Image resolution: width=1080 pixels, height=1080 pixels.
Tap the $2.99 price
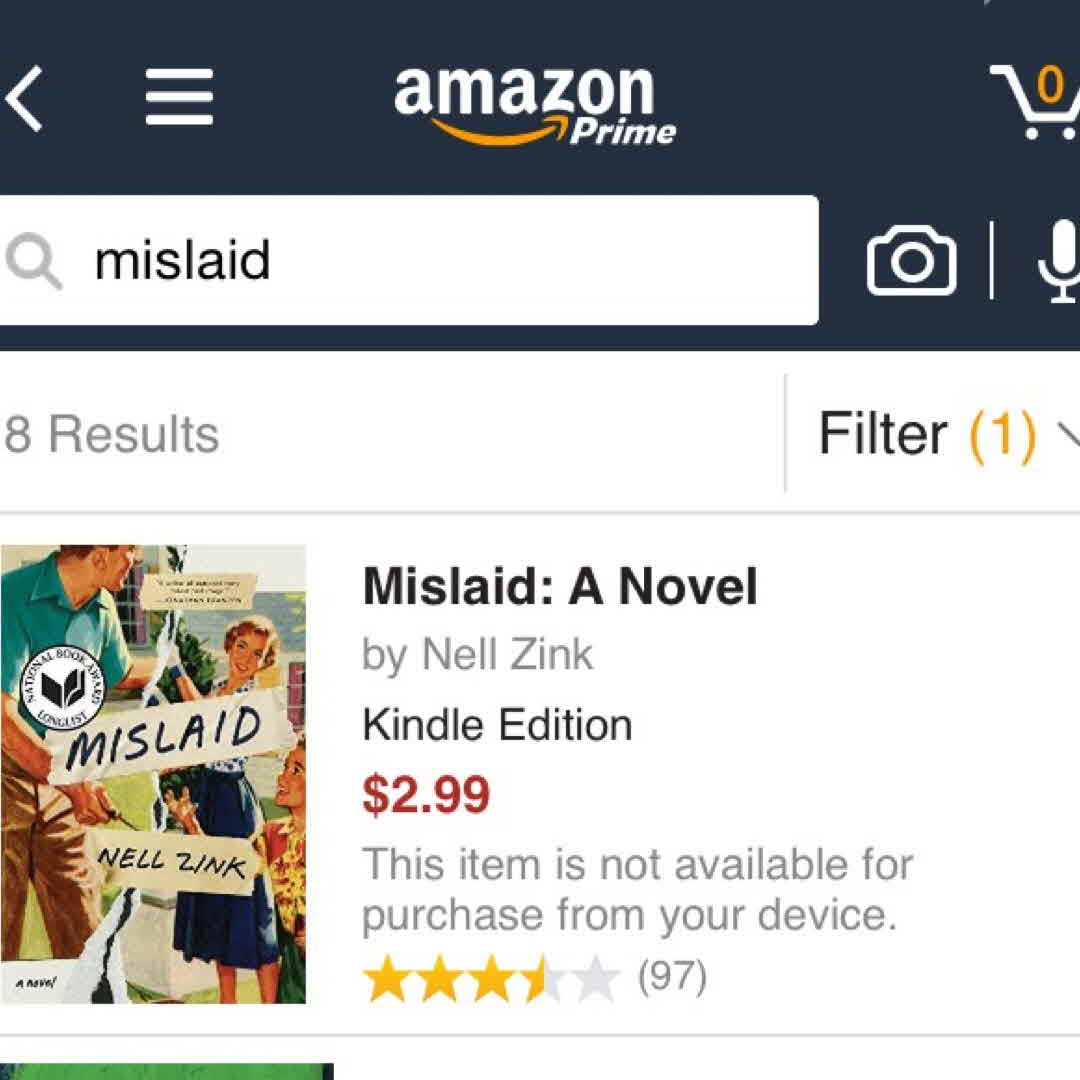[x=426, y=795]
